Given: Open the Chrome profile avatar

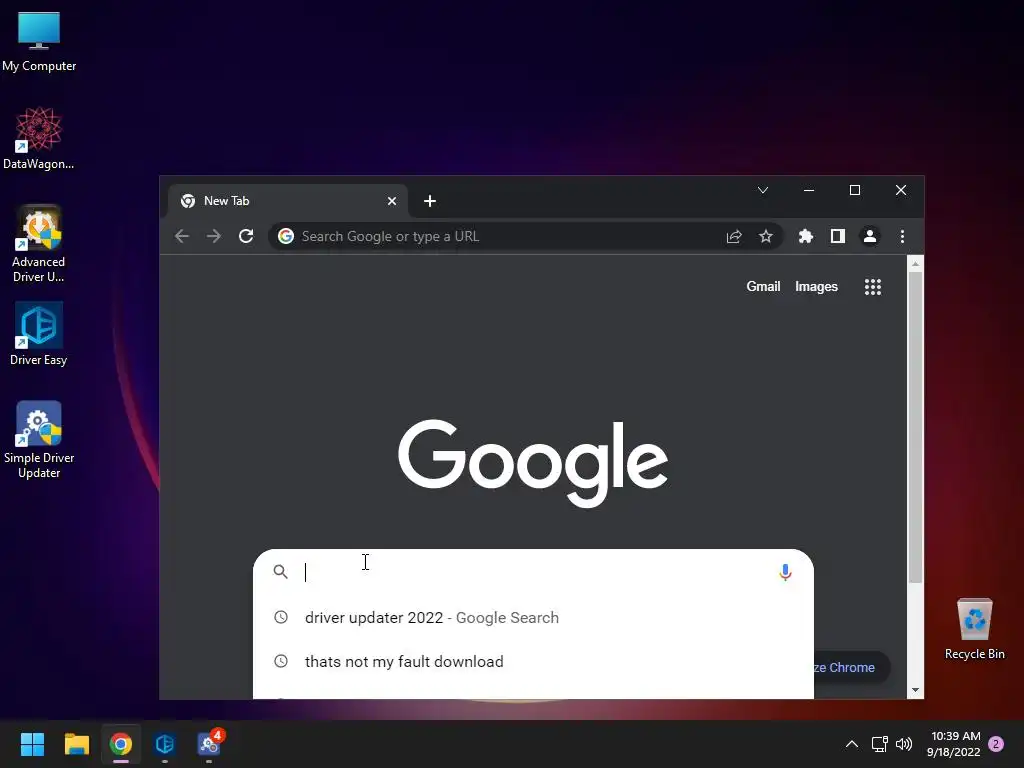Looking at the screenshot, I should (x=870, y=236).
